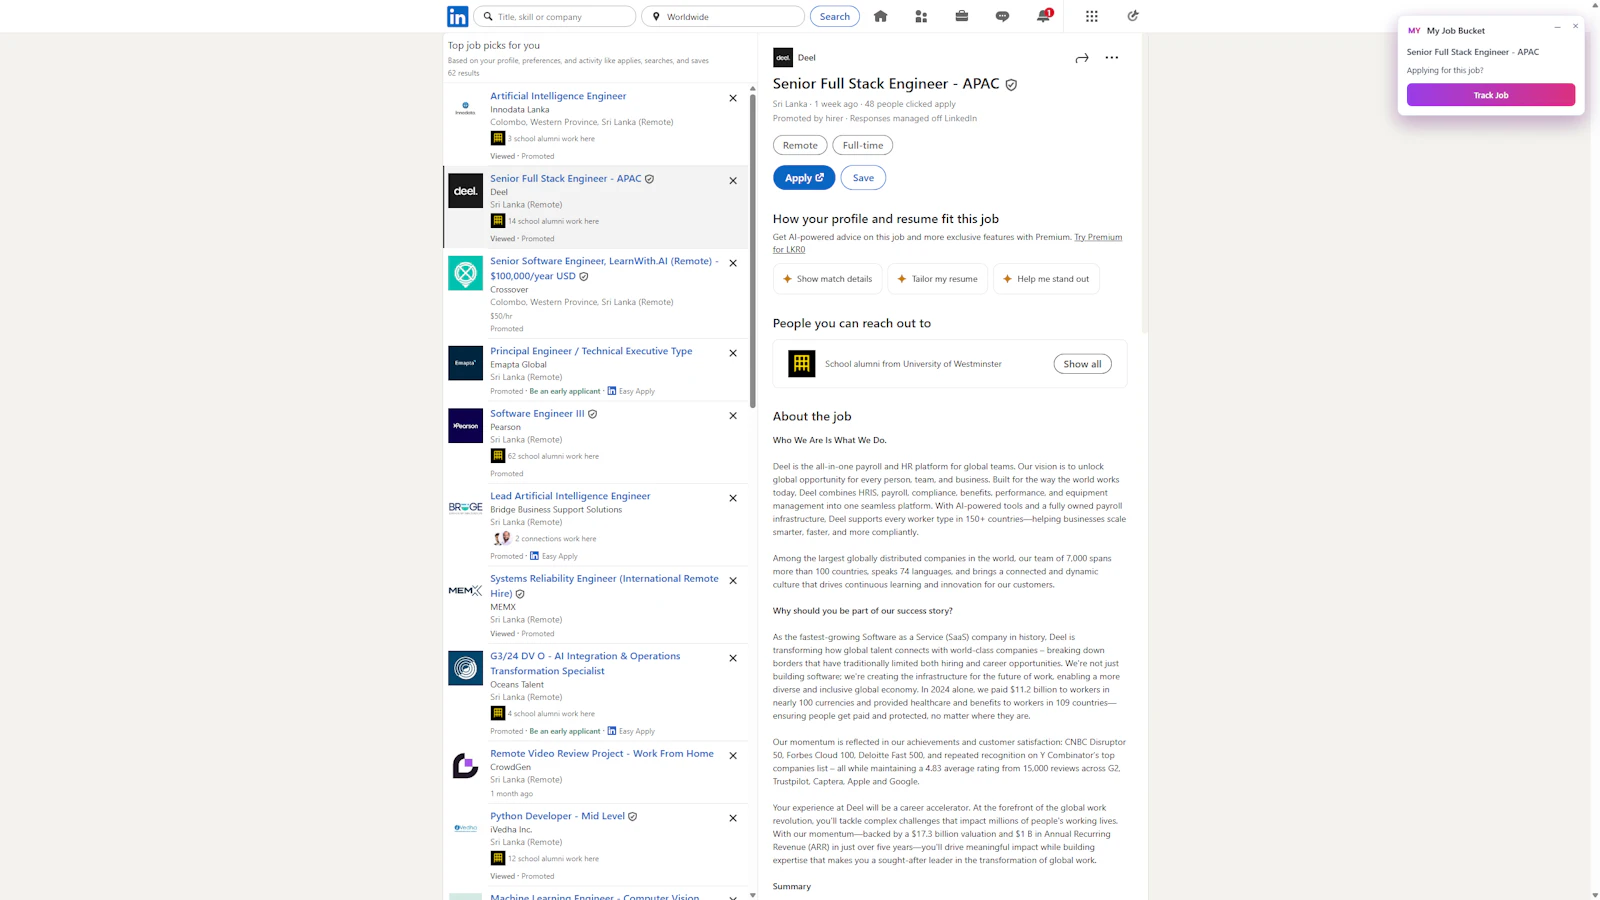Dismiss the Crossover Senior Software Engineer job
The height and width of the screenshot is (900, 1600).
coord(733,263)
